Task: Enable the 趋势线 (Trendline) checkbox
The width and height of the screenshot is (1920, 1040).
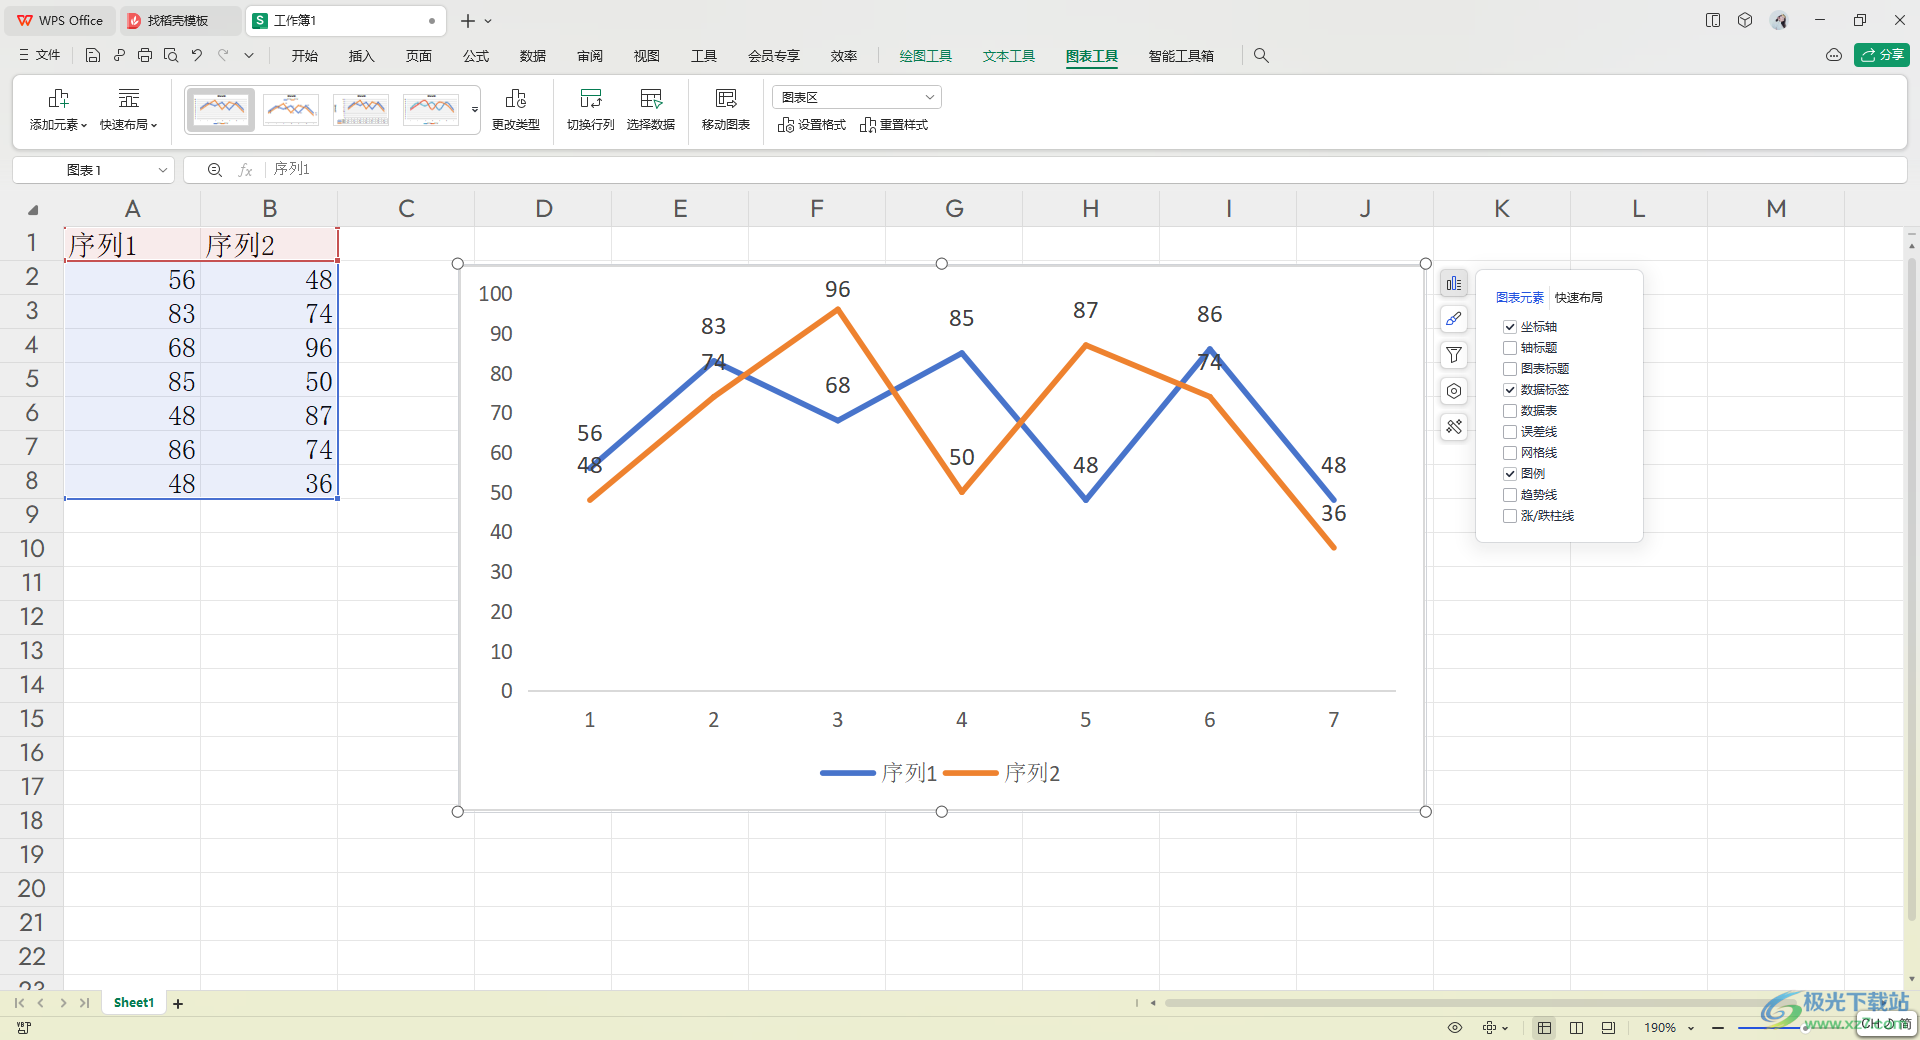Action: pos(1510,495)
